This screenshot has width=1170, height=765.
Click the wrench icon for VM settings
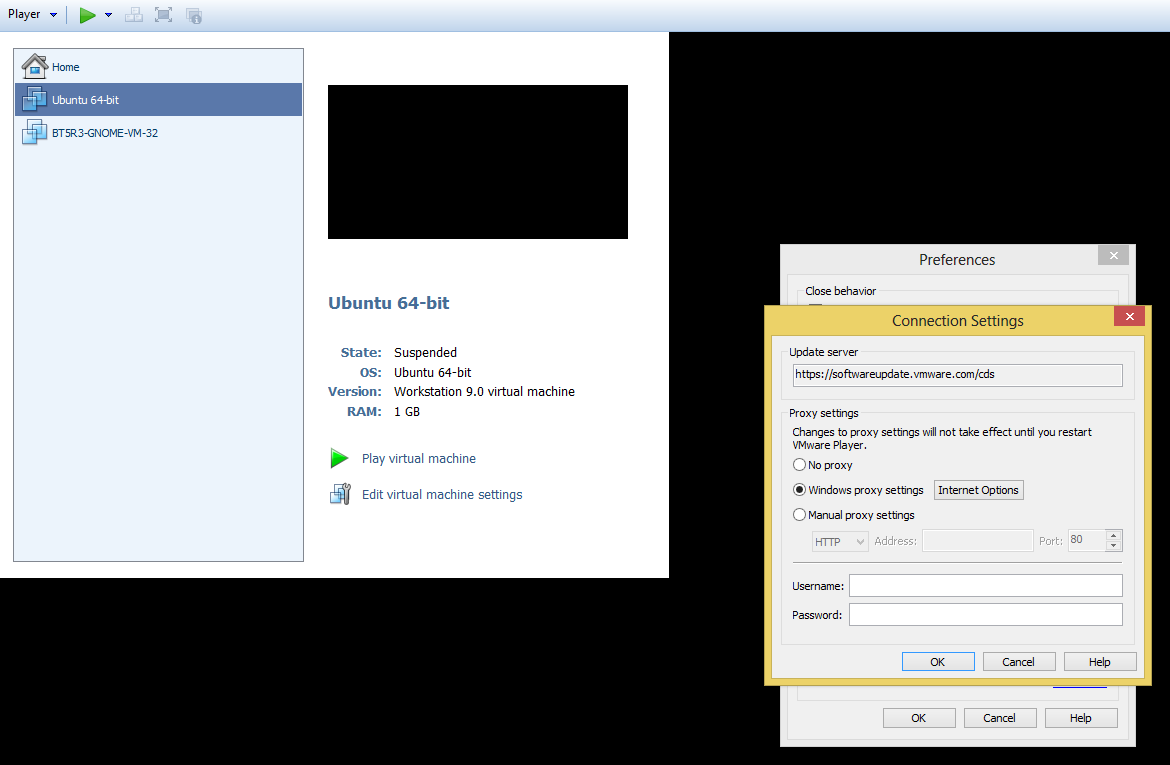pos(340,494)
